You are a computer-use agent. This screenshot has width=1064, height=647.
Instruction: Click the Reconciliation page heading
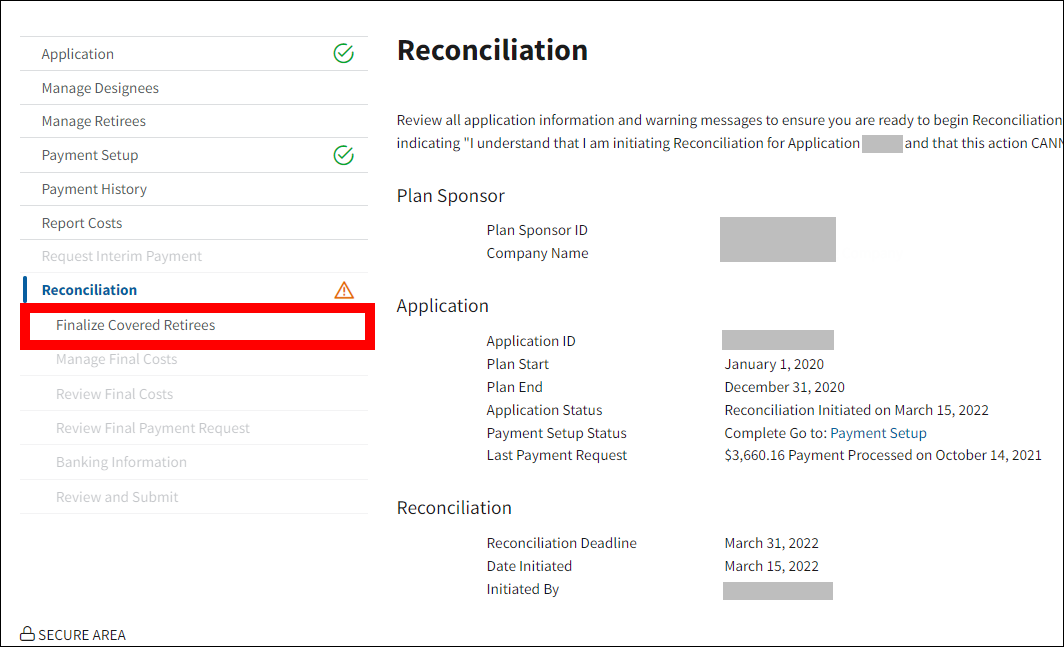click(492, 50)
